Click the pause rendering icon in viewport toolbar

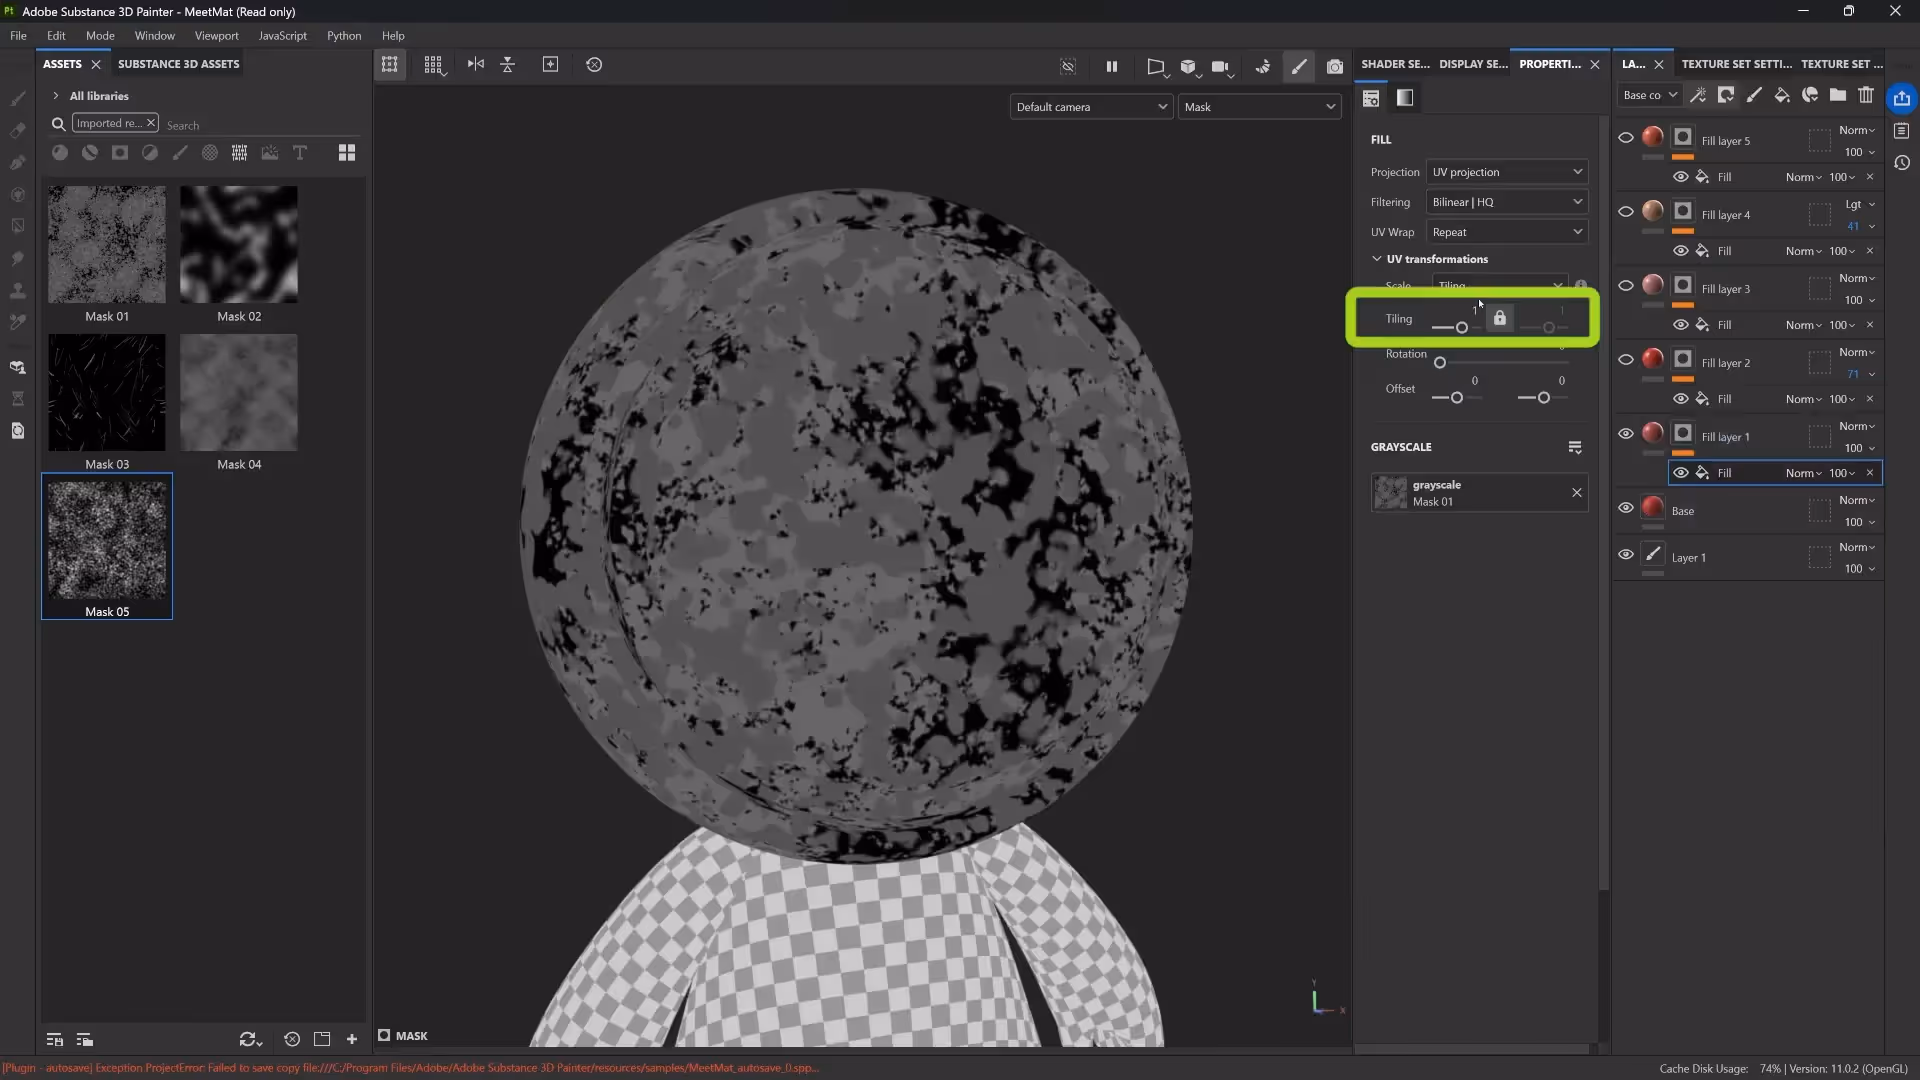1112,67
